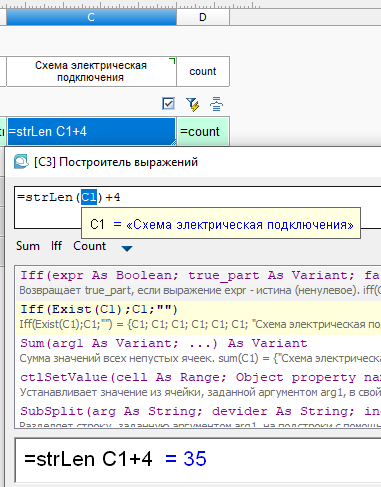Click the expression builder window icon
The height and width of the screenshot is (487, 381).
pyautogui.click(x=21, y=162)
